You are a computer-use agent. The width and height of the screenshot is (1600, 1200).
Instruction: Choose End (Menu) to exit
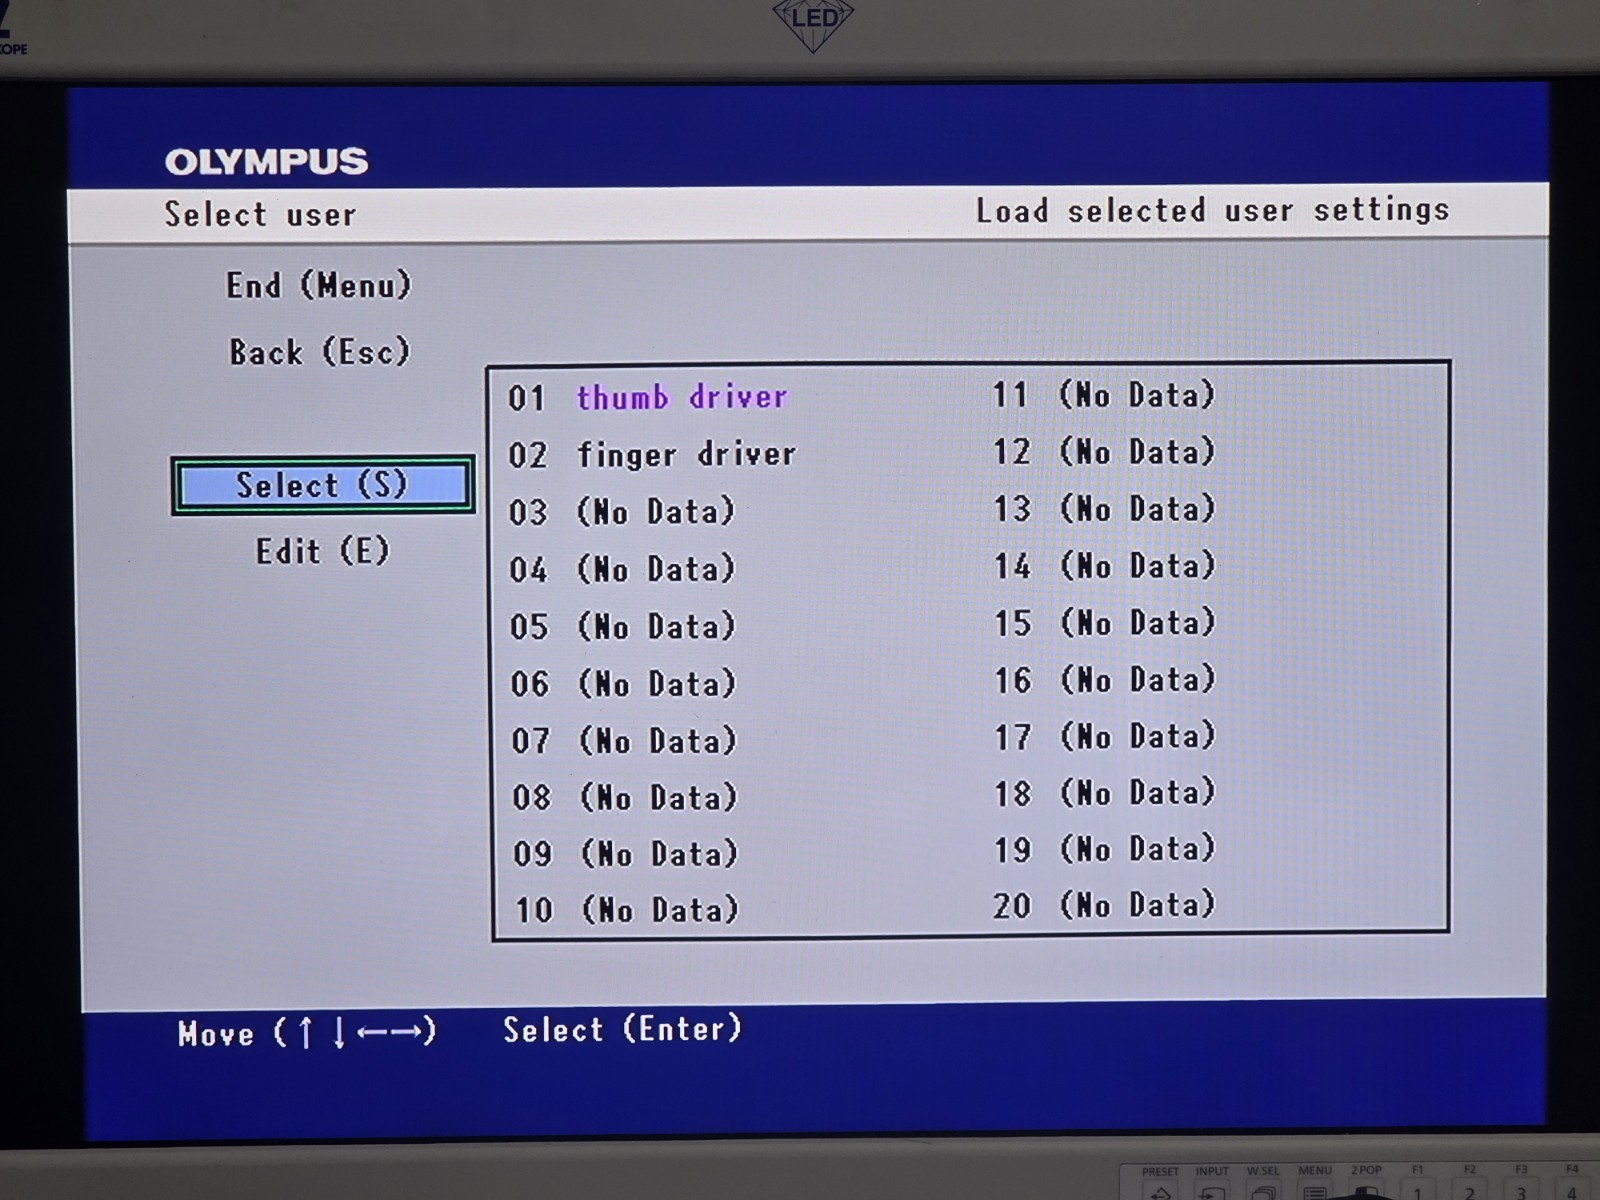[x=318, y=285]
